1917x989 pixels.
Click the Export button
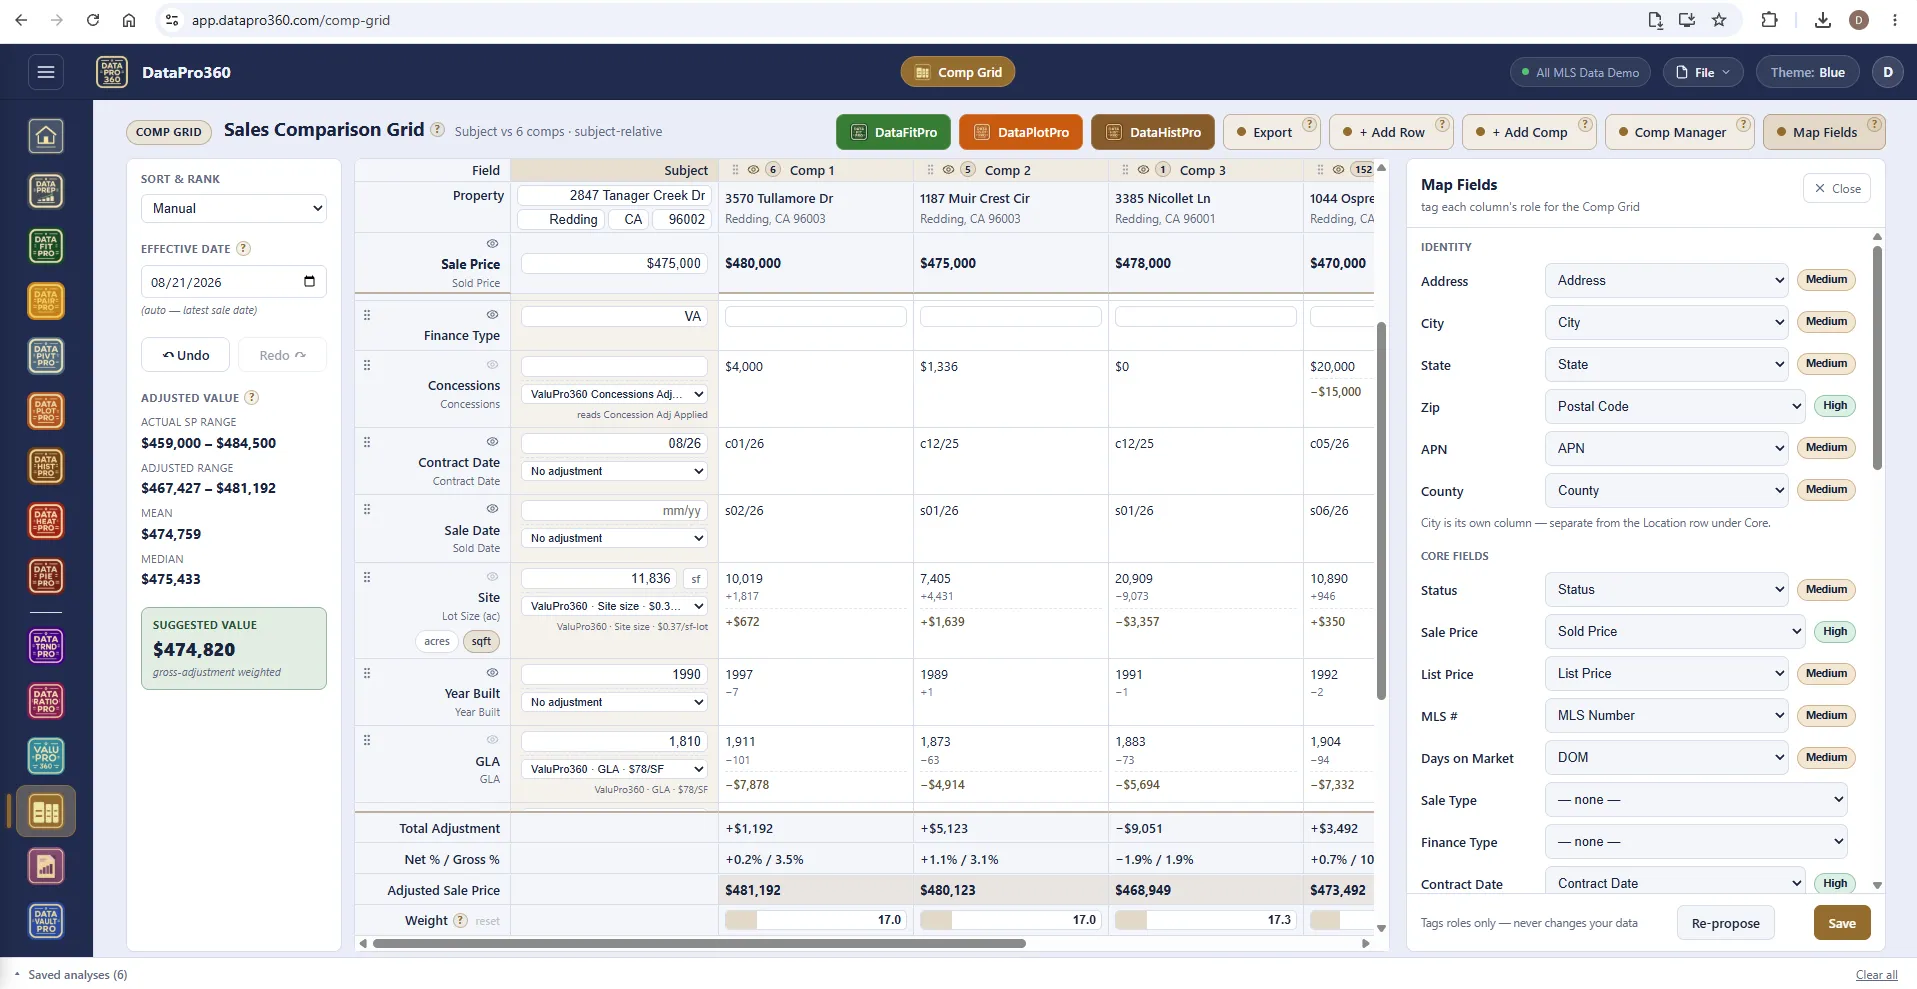point(1272,132)
